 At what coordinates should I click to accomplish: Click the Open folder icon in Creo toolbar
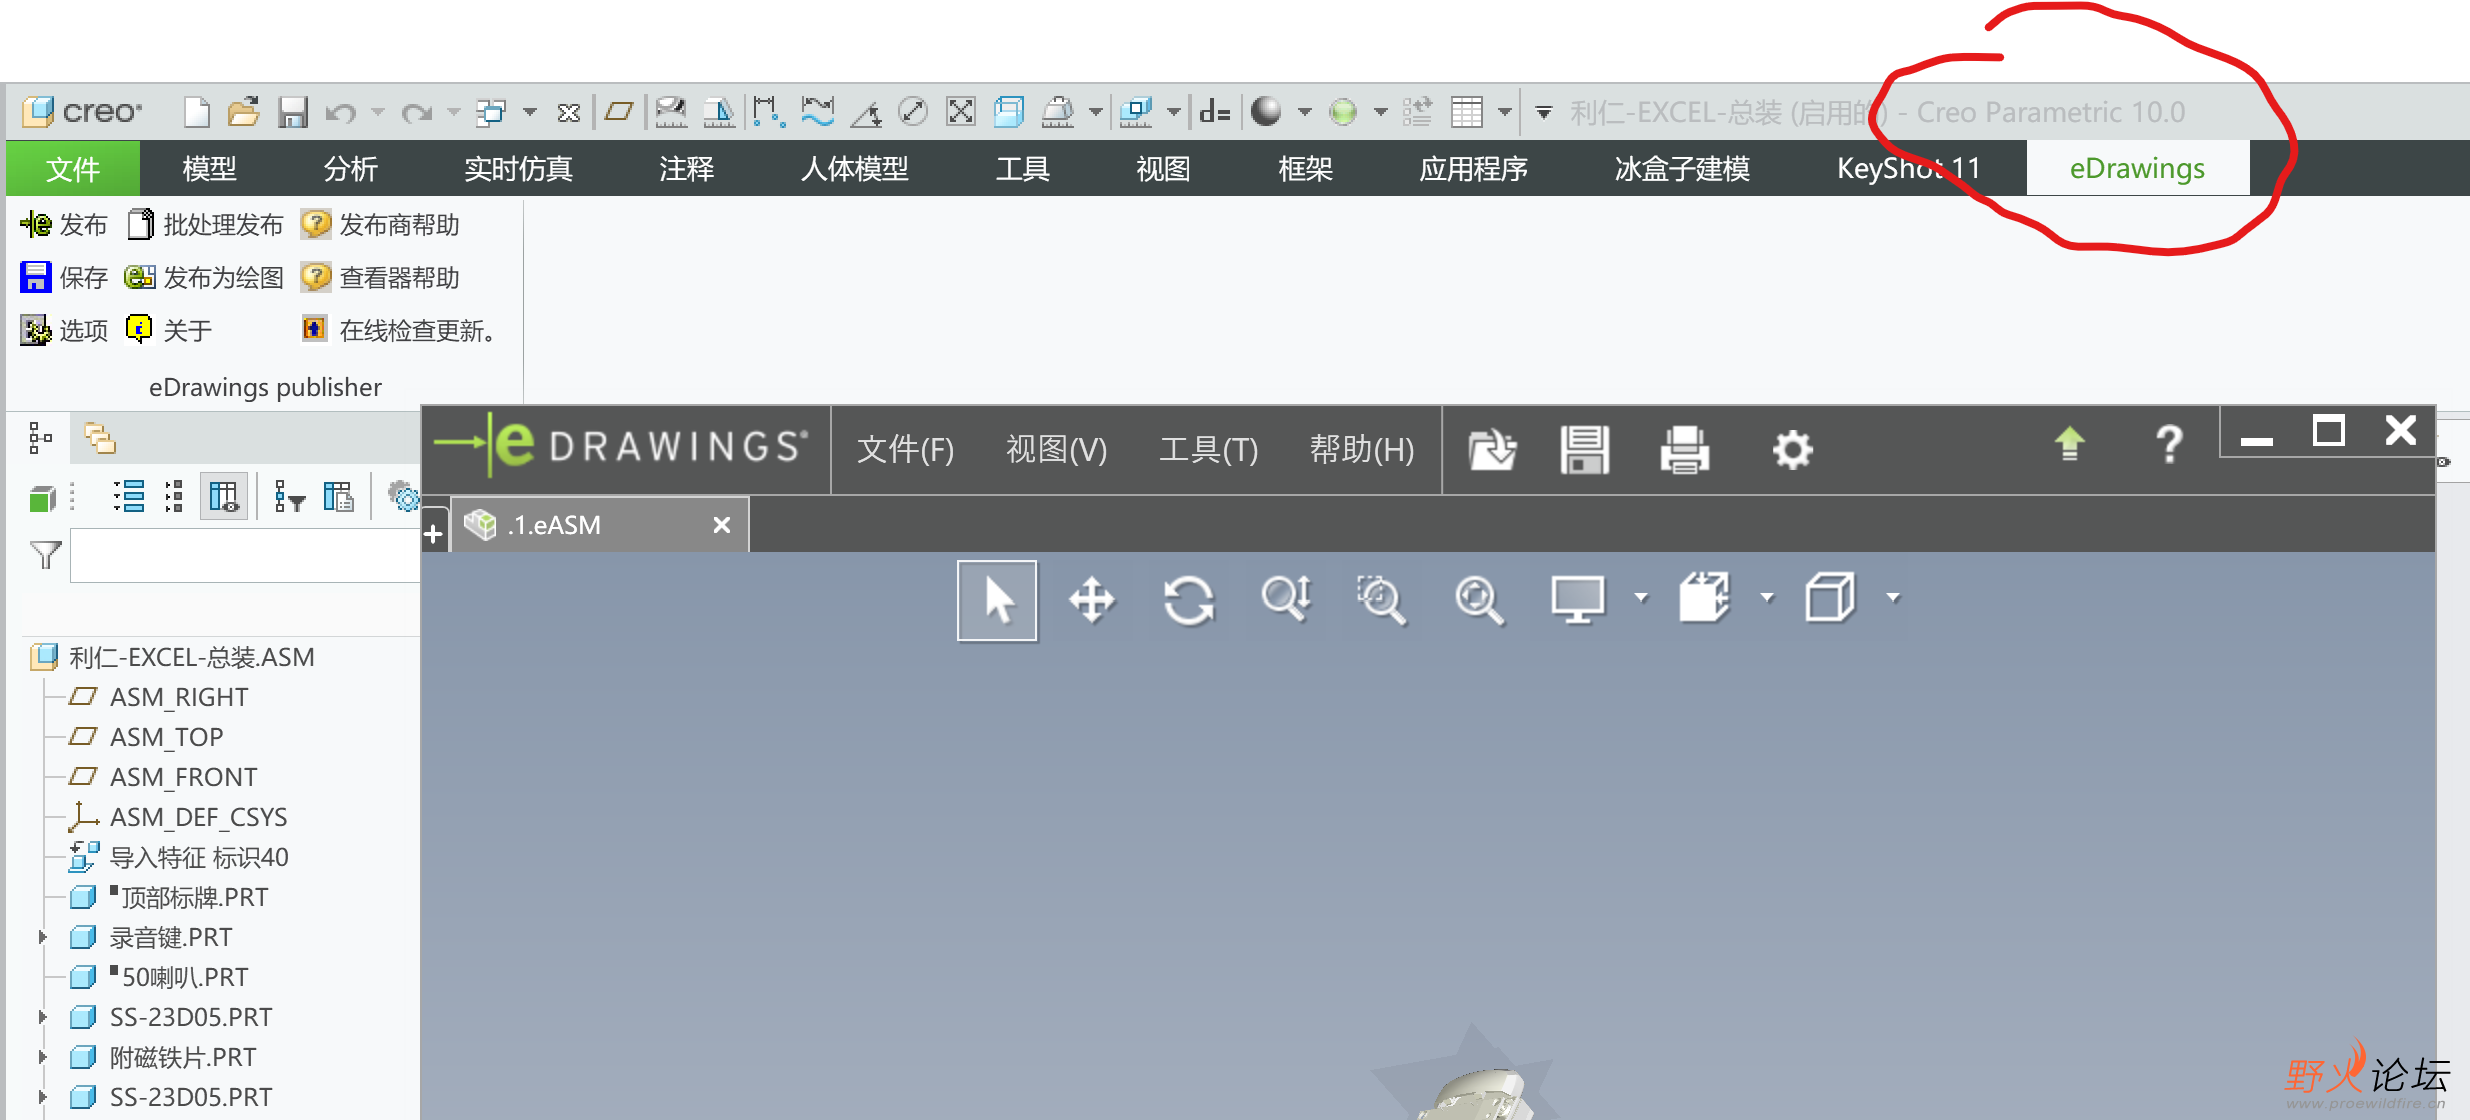(x=243, y=111)
